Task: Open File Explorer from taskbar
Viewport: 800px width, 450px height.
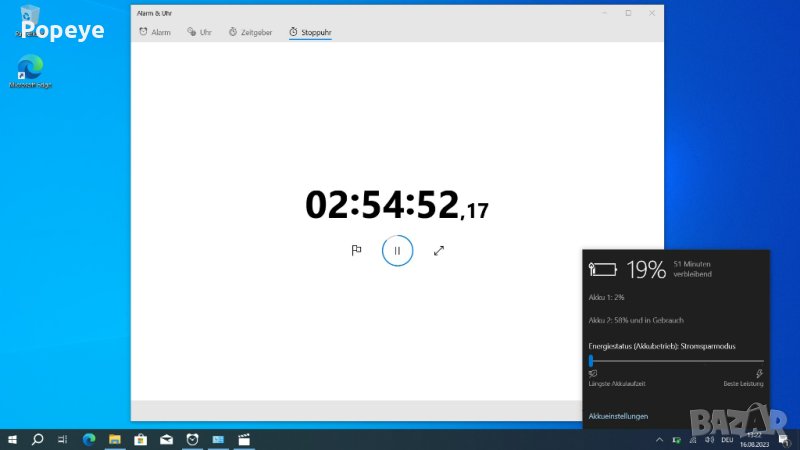Action: point(114,439)
